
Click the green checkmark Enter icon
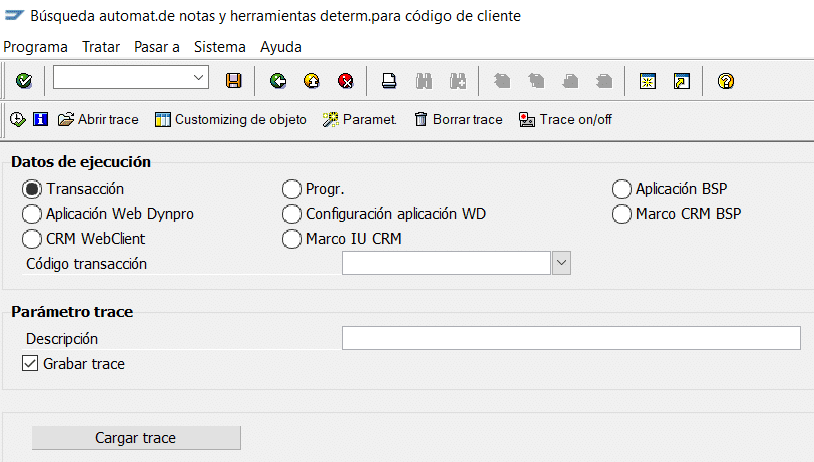pos(24,81)
